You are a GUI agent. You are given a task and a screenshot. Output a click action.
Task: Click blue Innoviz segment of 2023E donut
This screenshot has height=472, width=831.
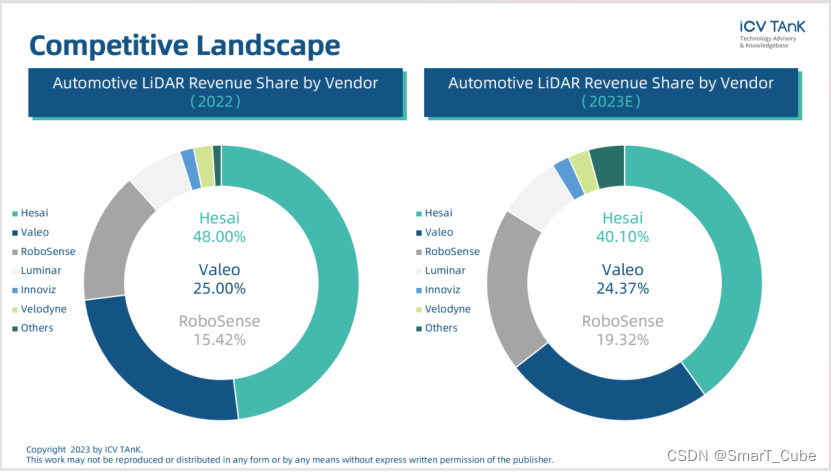tap(569, 179)
